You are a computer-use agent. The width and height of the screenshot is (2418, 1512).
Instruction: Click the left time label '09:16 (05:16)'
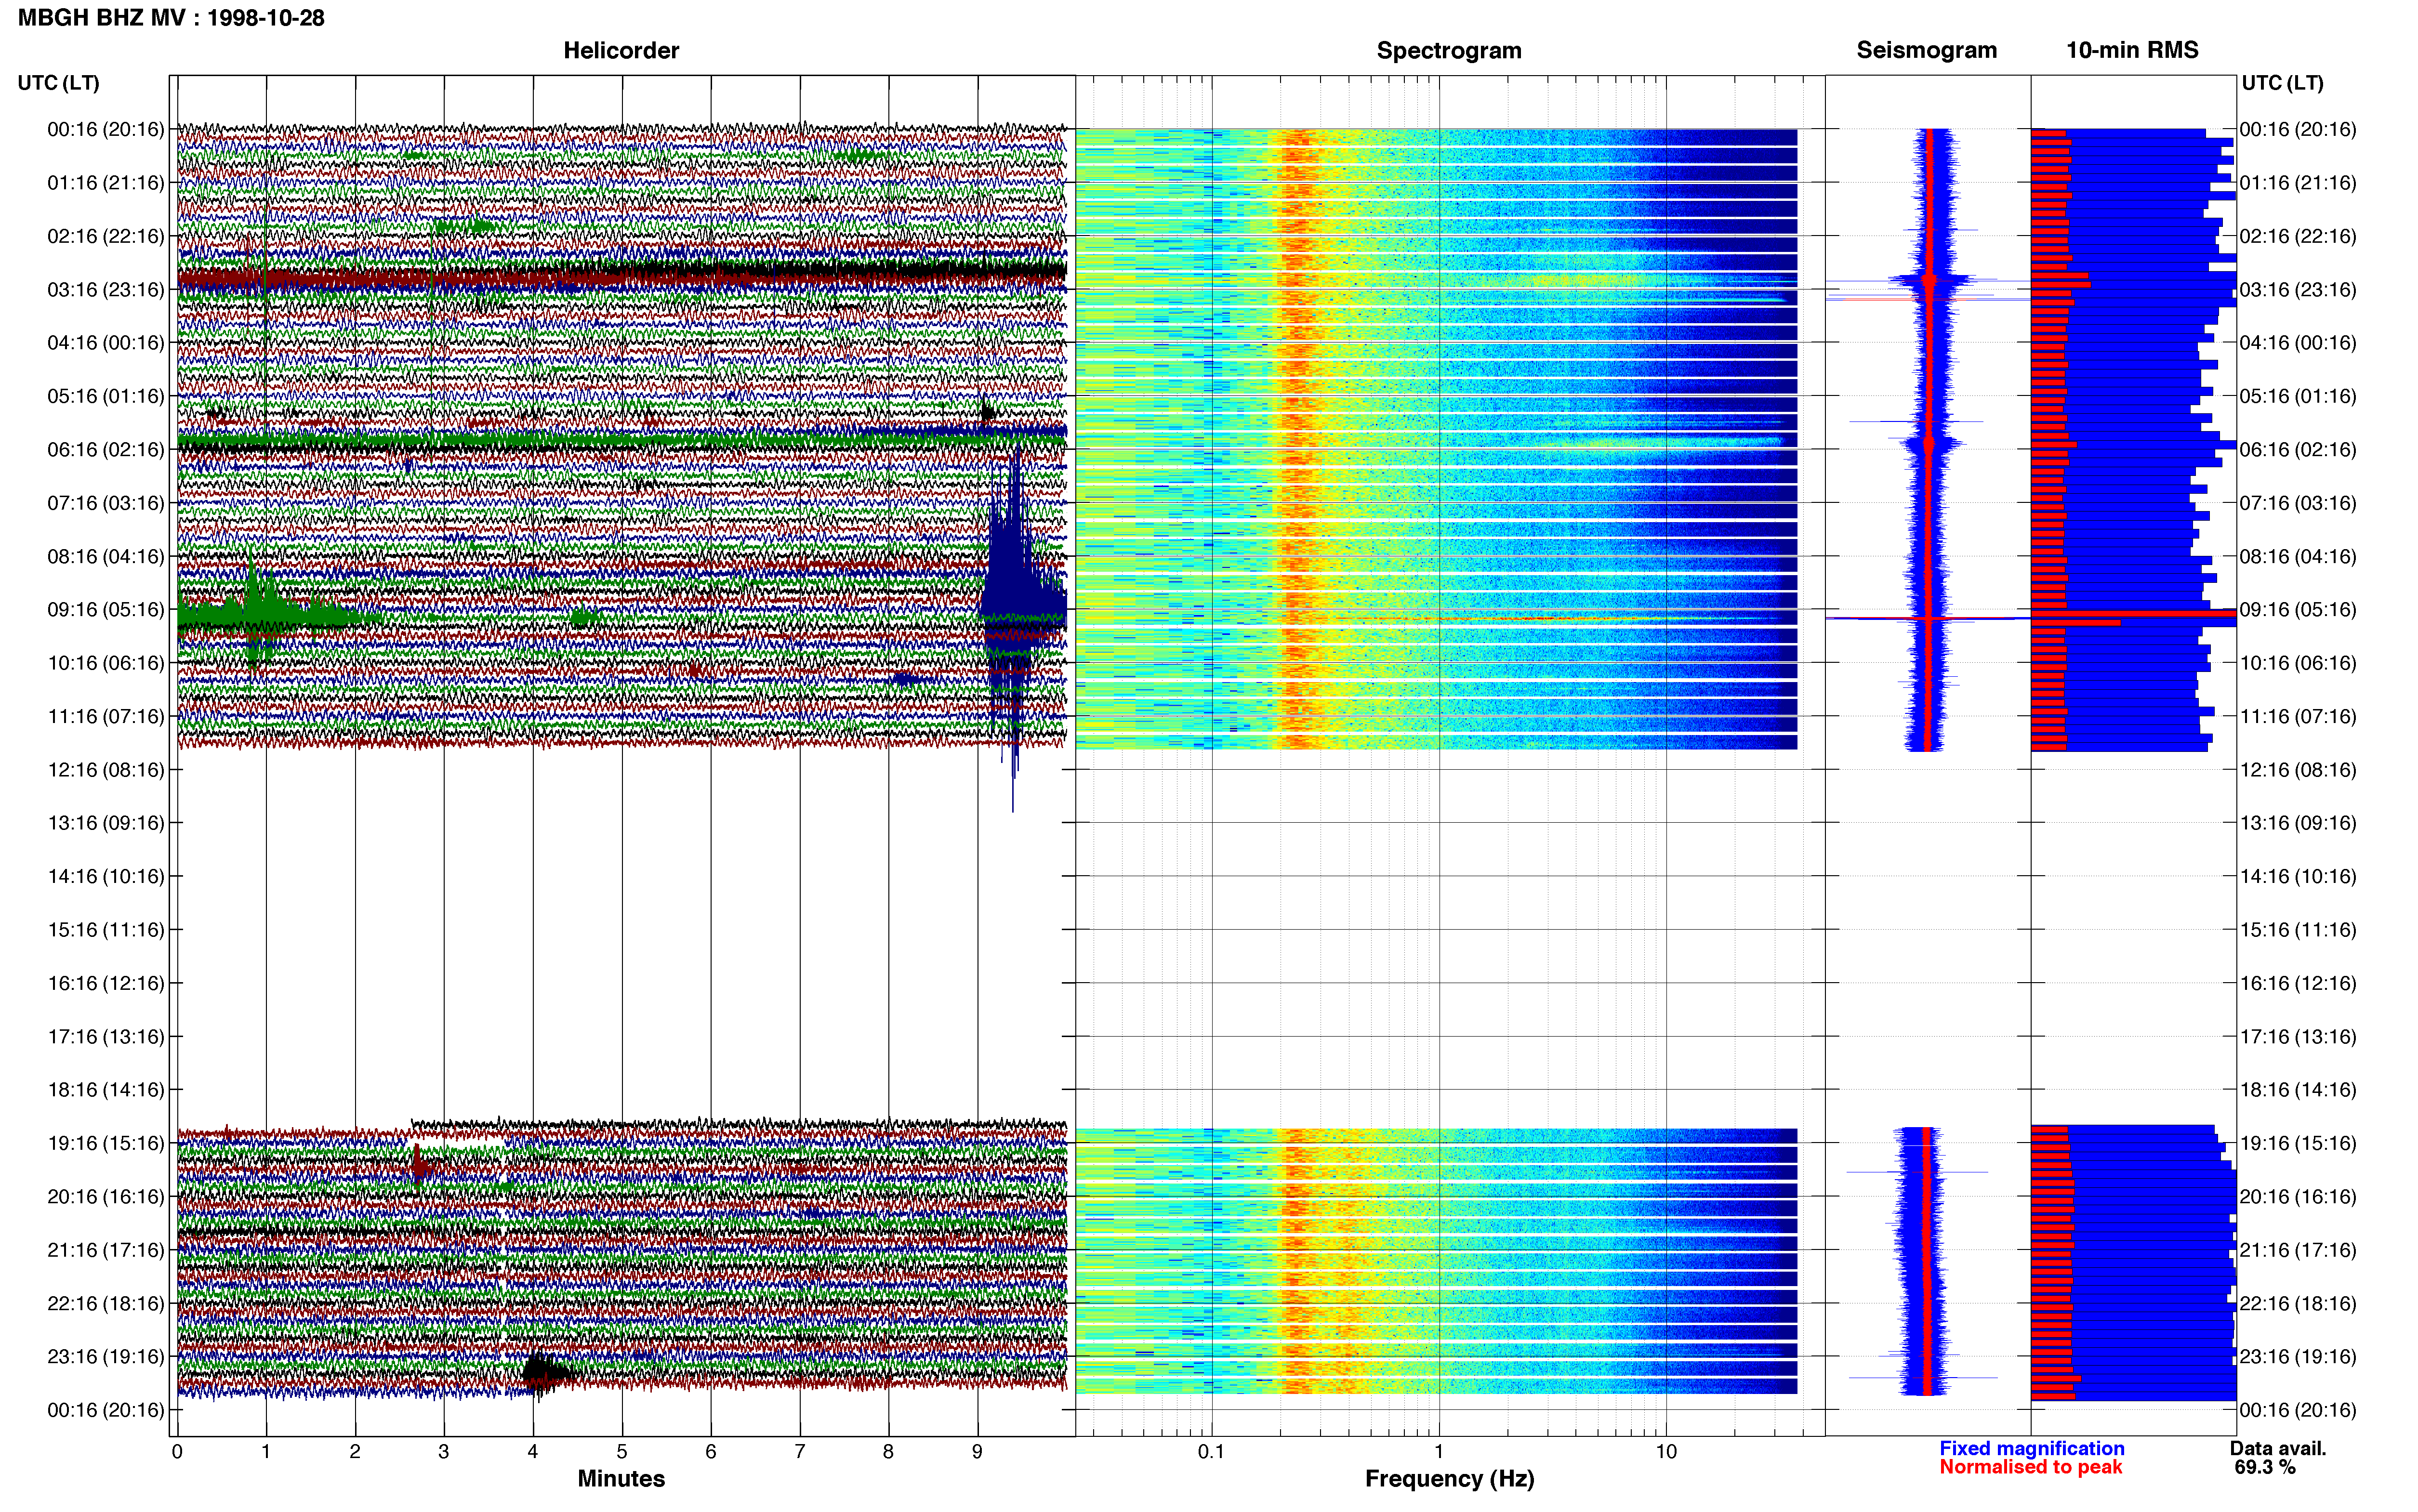pyautogui.click(x=105, y=610)
